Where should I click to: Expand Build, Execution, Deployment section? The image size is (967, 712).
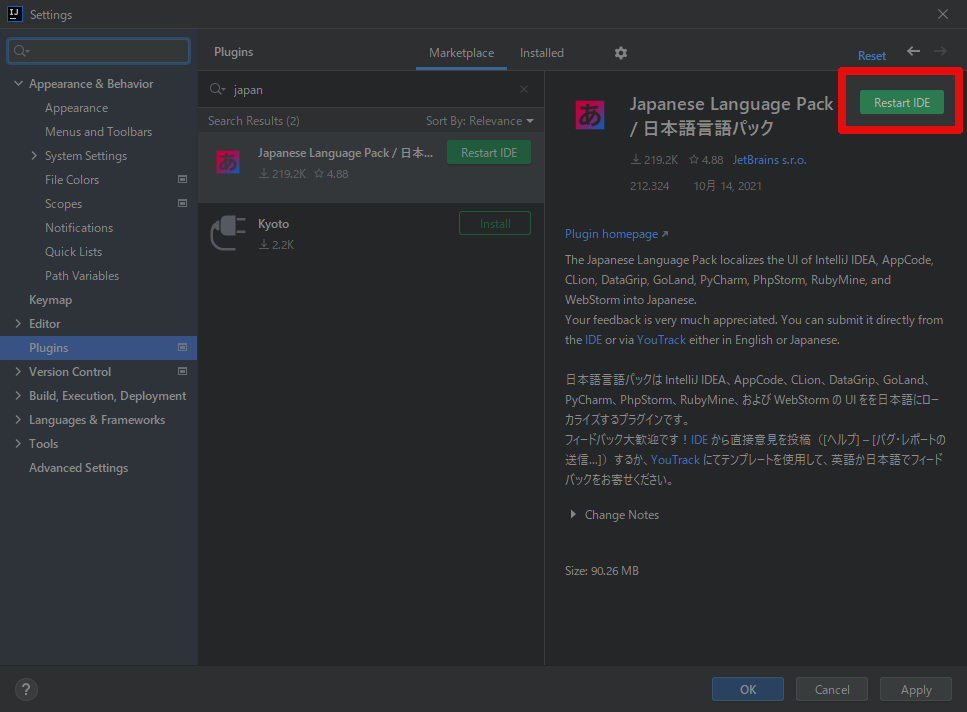tap(18, 396)
